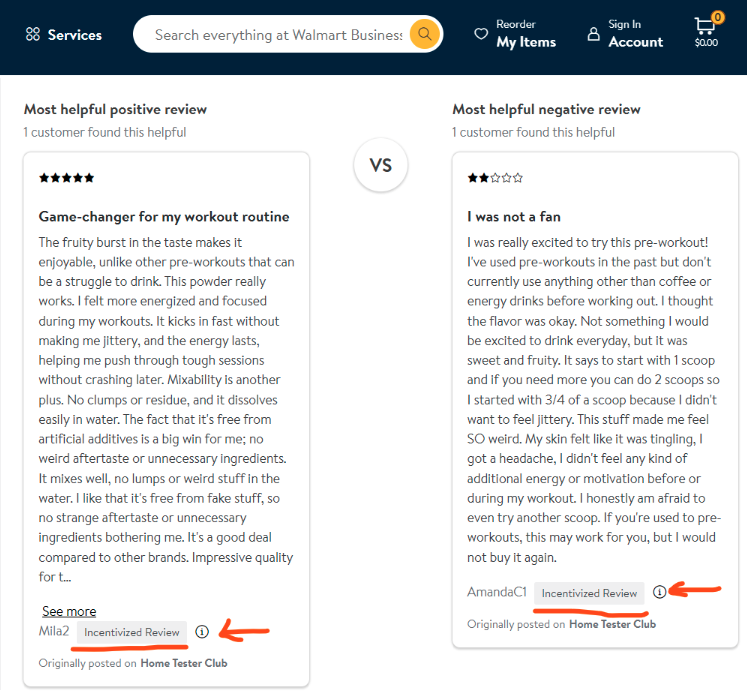Open the Services menu
The height and width of the screenshot is (693, 747).
64,35
